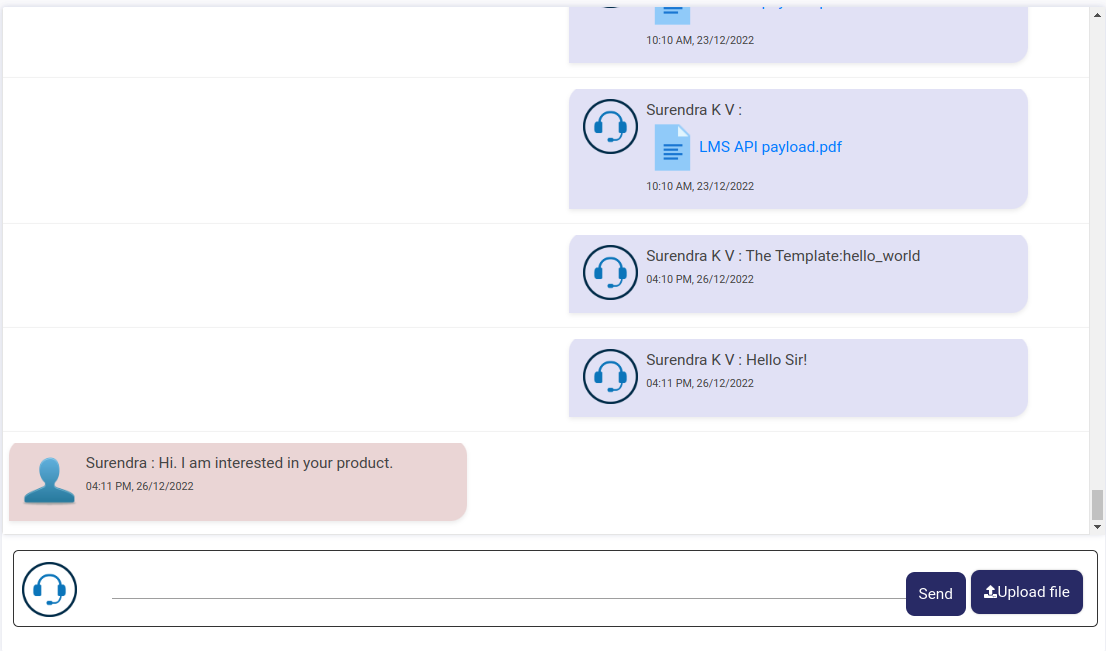Click 'Hi. I am interested in your product' message
The width and height of the screenshot is (1106, 651).
[275, 463]
